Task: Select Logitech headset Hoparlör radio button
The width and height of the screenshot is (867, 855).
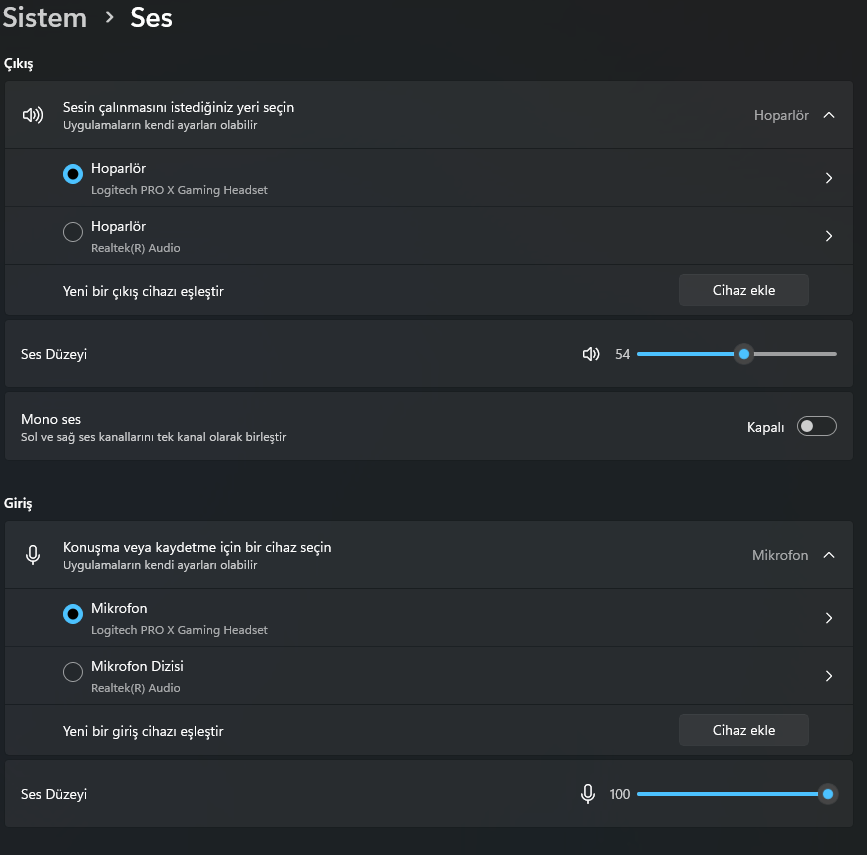Action: 73,174
